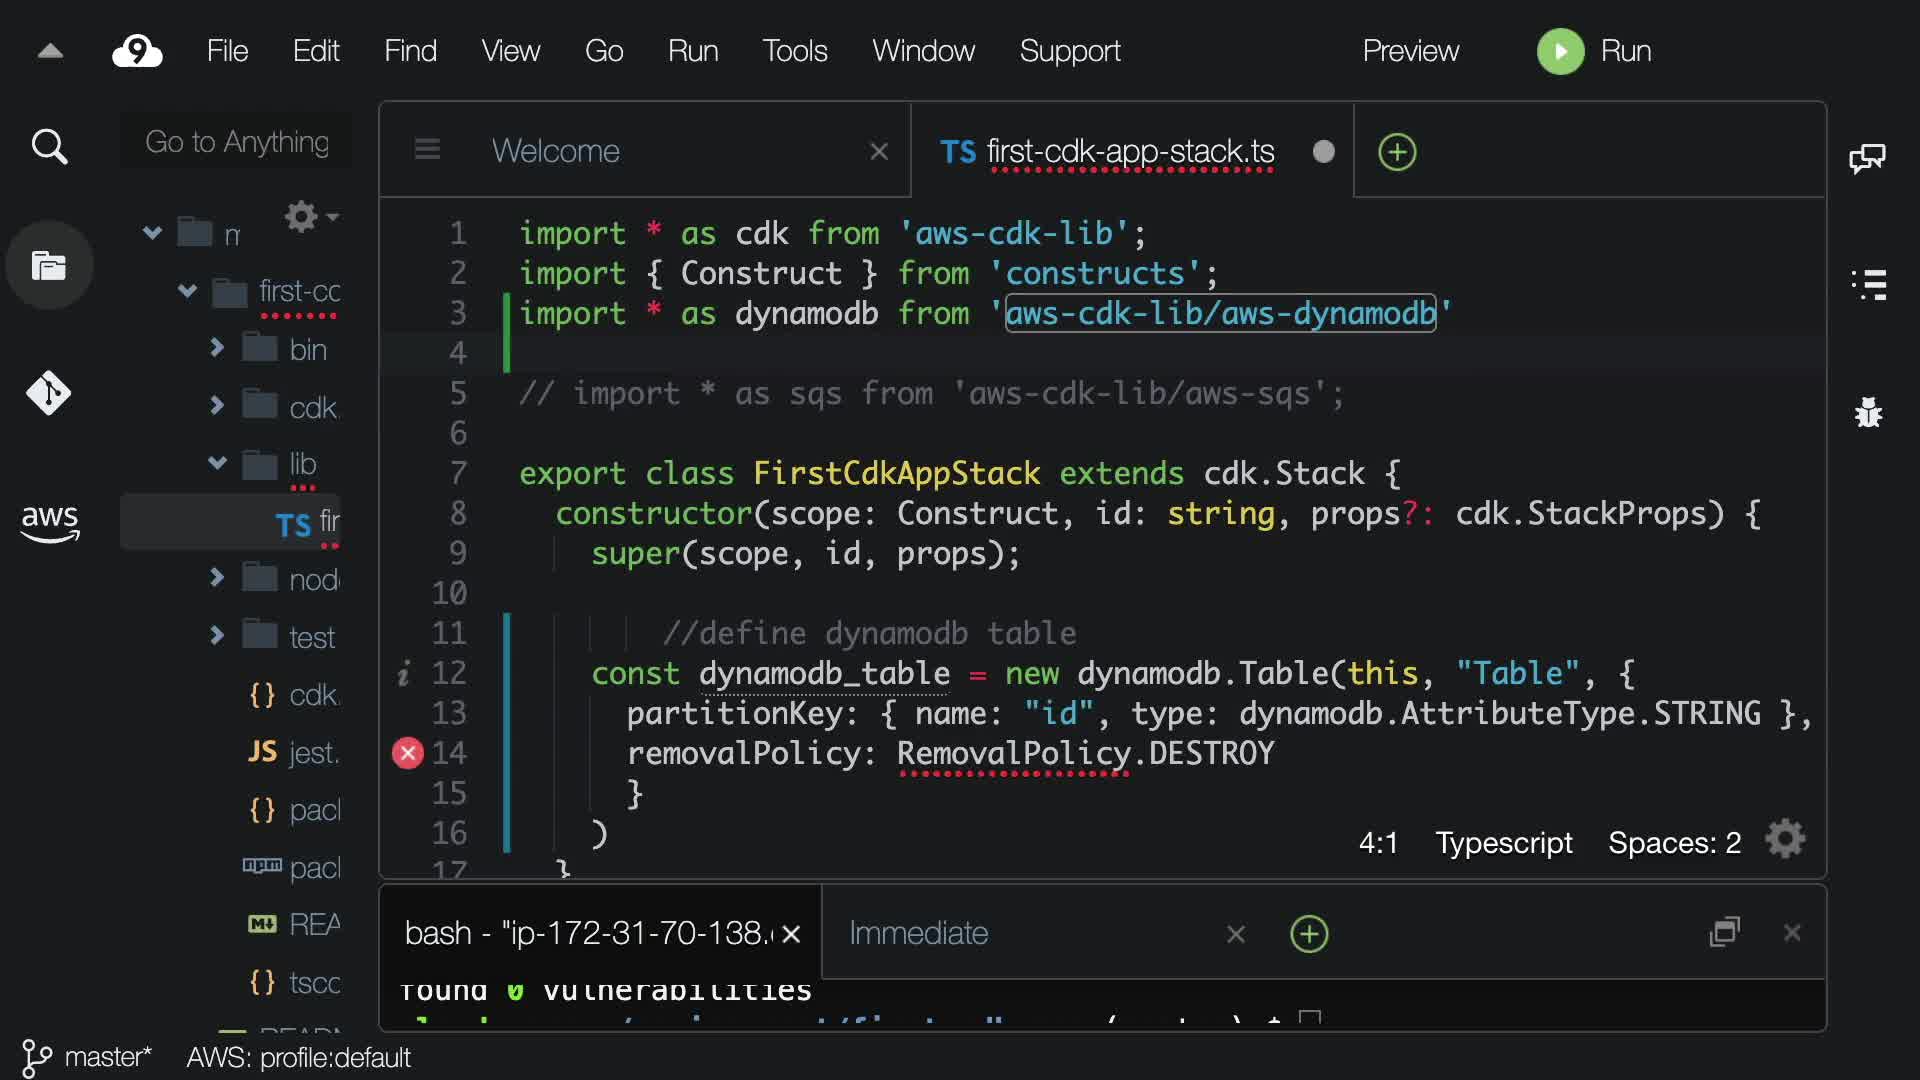The width and height of the screenshot is (1920, 1080).
Task: Open the Outline panel icon
Action: [1868, 285]
